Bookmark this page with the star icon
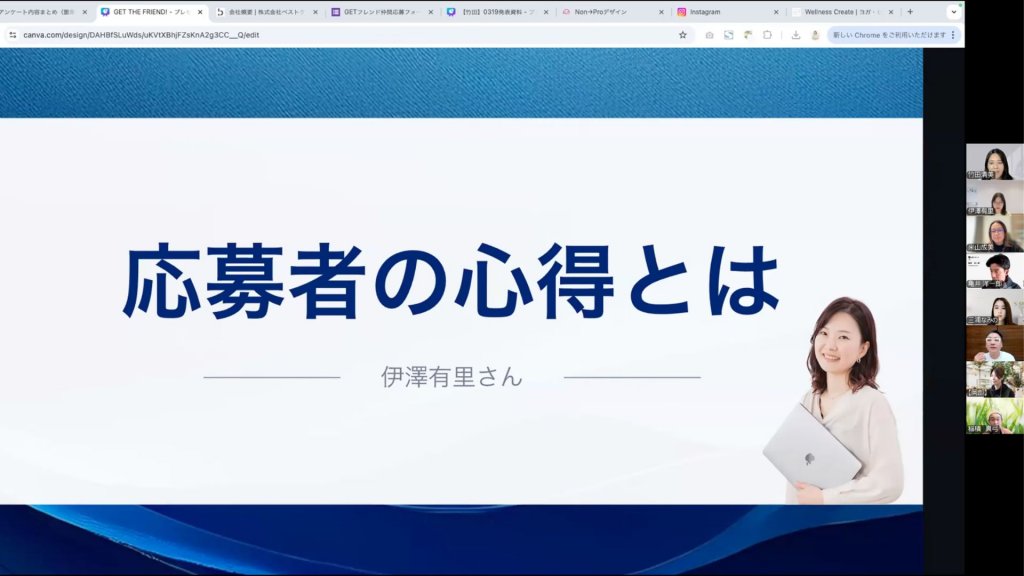The image size is (1024, 576). click(683, 34)
